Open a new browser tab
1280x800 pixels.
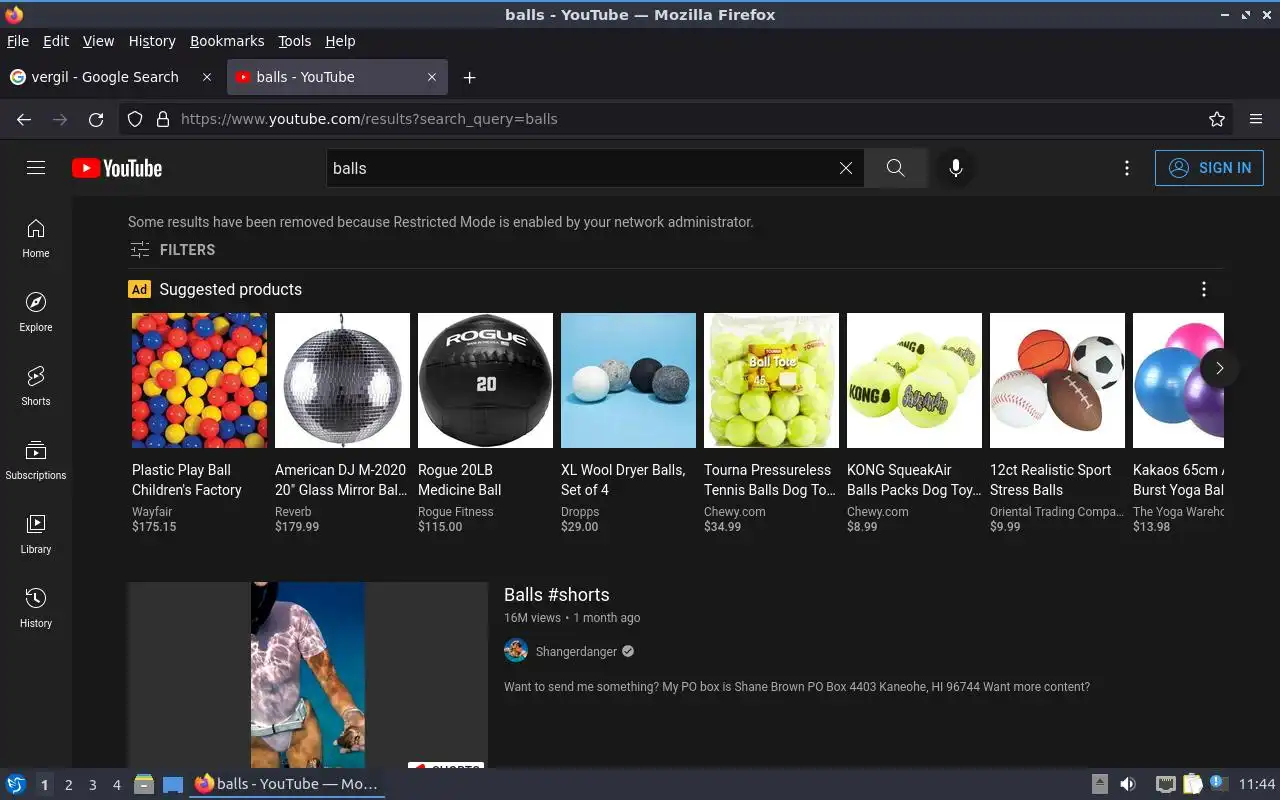coord(469,77)
